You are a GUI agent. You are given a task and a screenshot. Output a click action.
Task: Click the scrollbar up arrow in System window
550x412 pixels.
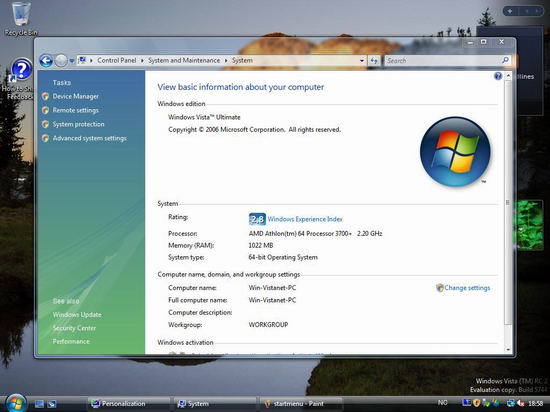coord(508,76)
